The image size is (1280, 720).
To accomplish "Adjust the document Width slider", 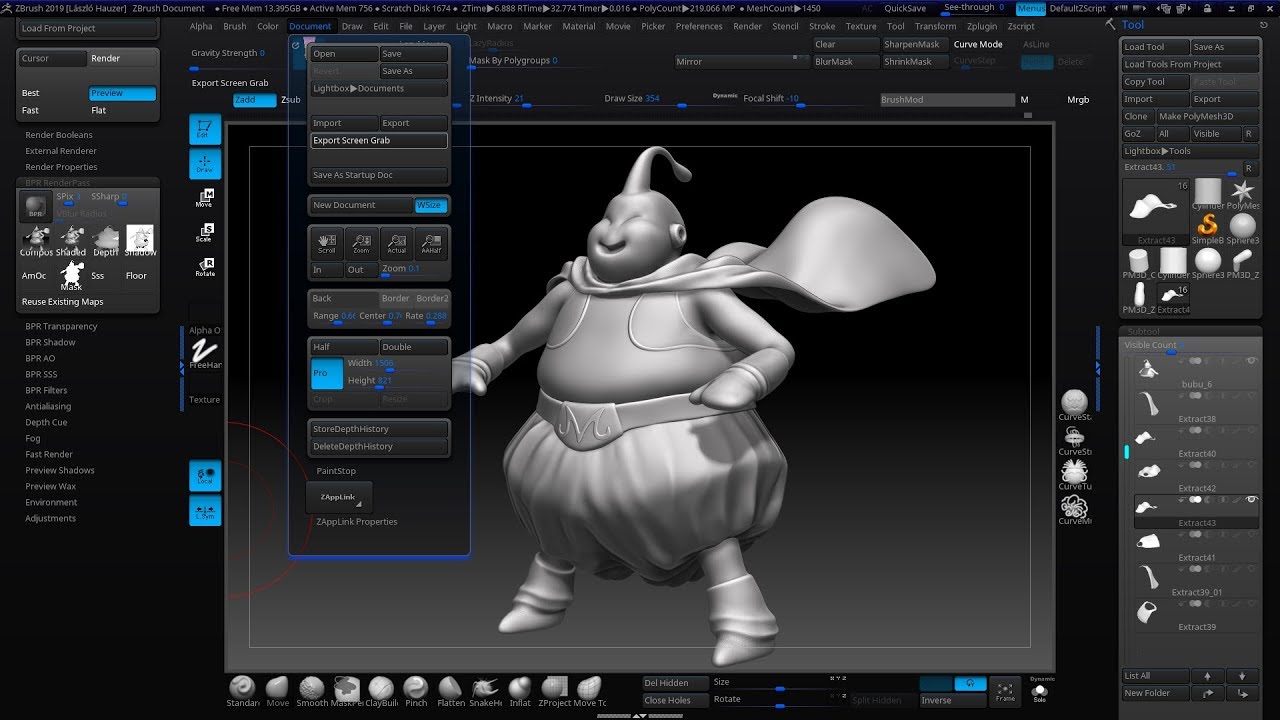I will pyautogui.click(x=397, y=365).
